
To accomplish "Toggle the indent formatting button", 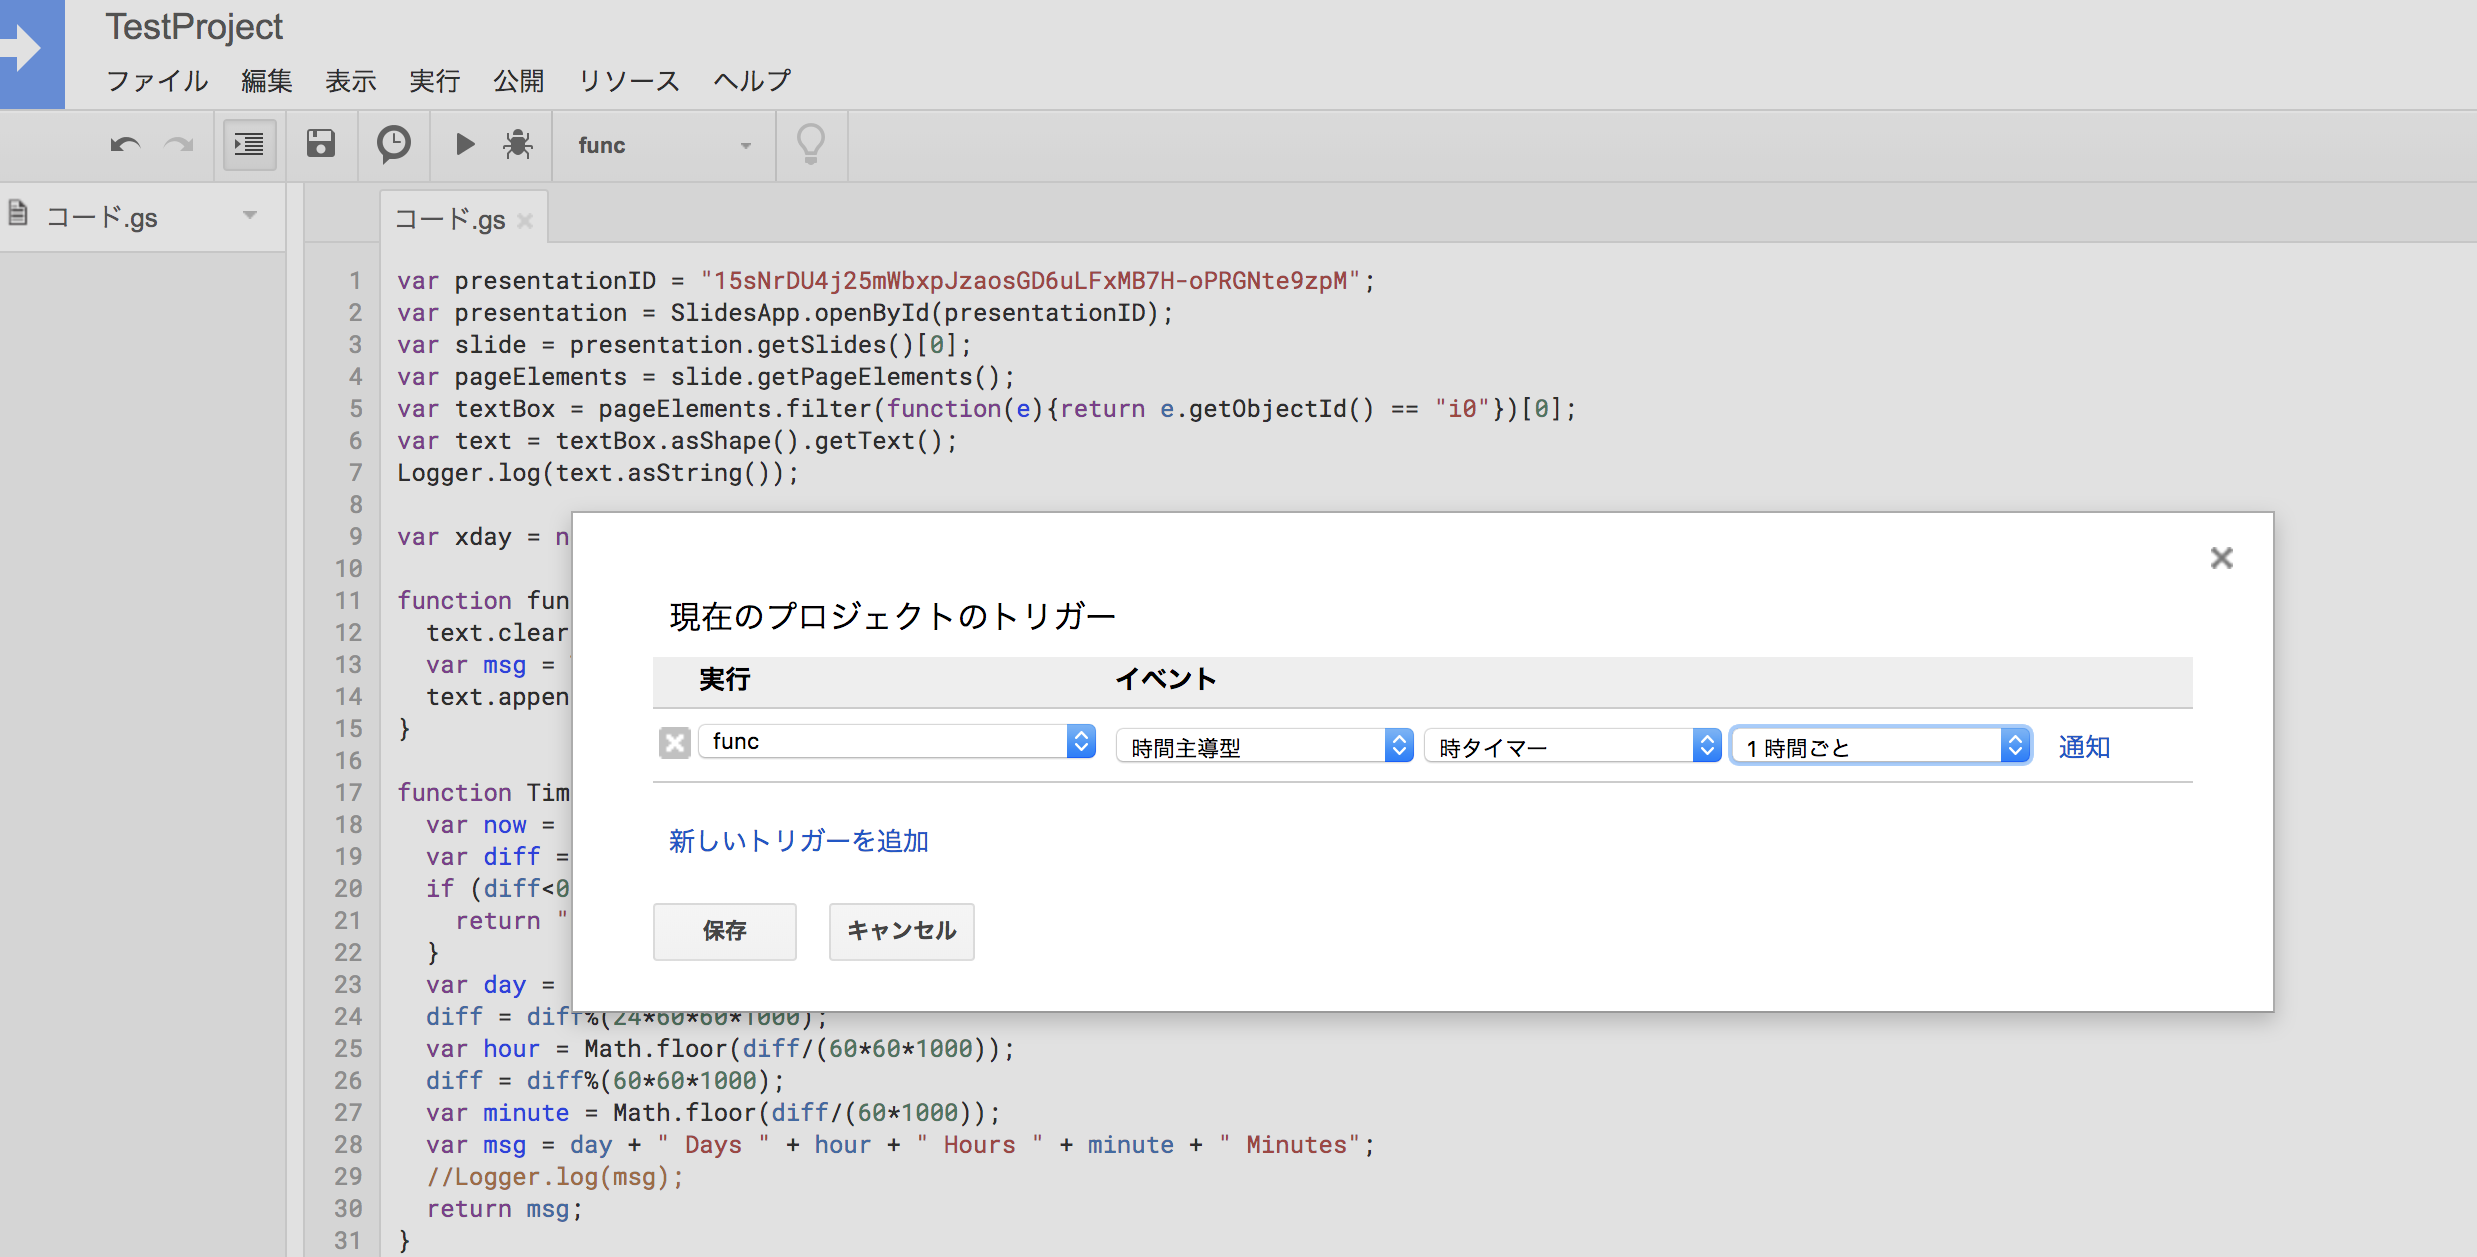I will [249, 146].
